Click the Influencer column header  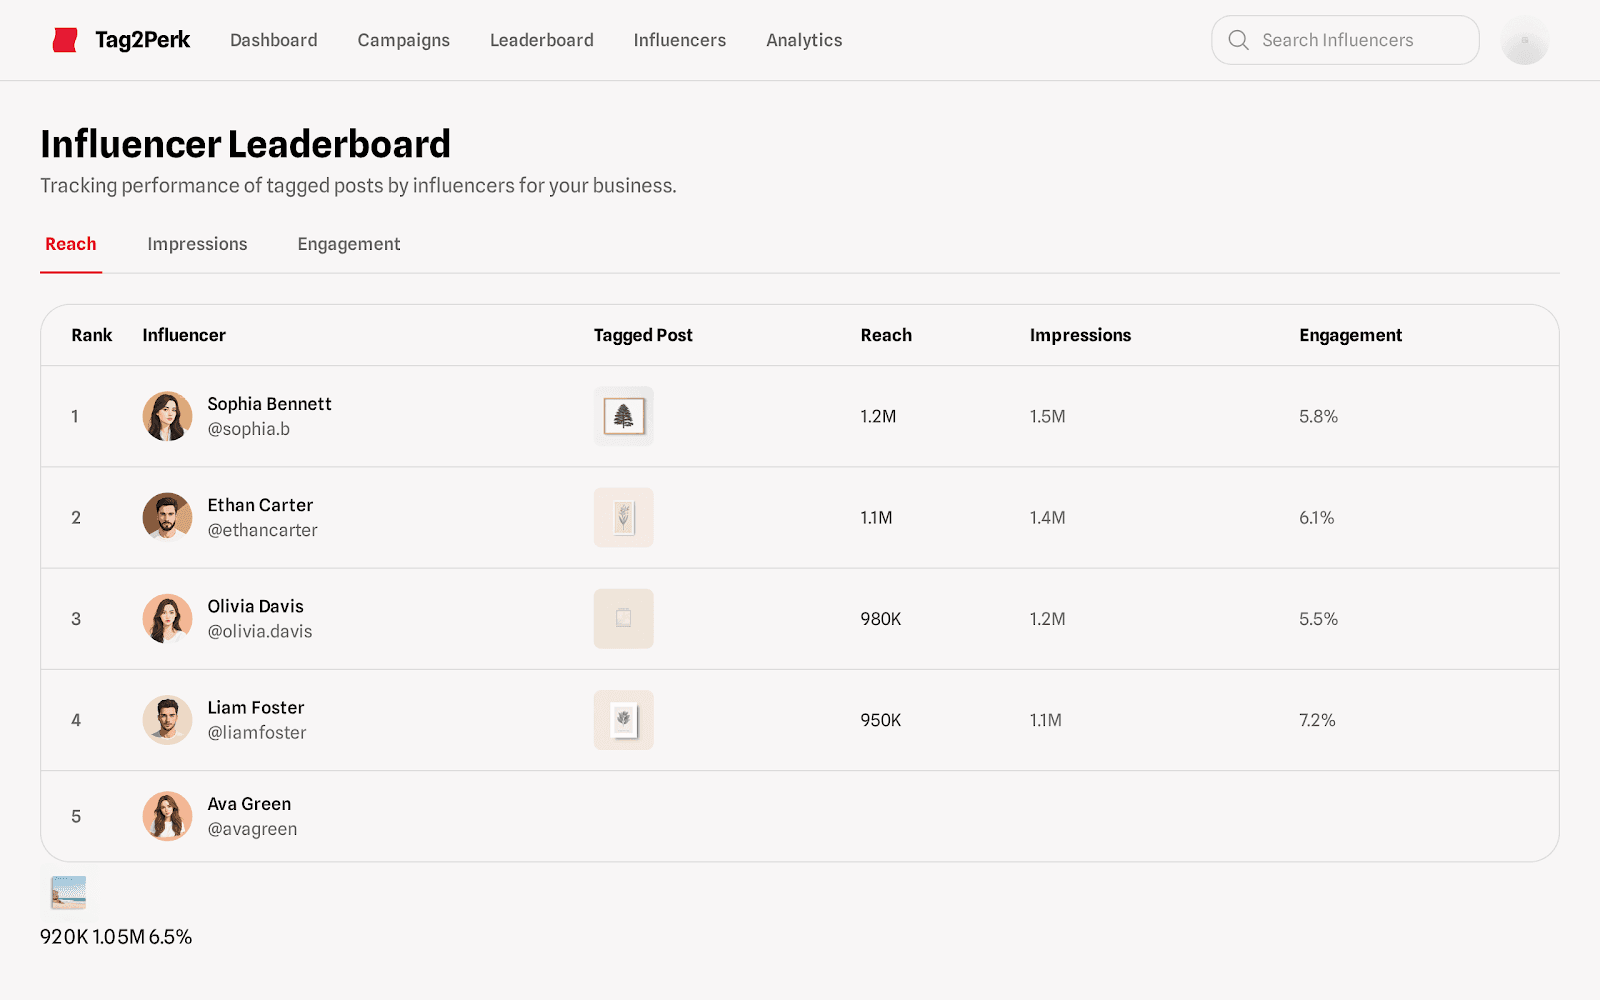pos(184,335)
